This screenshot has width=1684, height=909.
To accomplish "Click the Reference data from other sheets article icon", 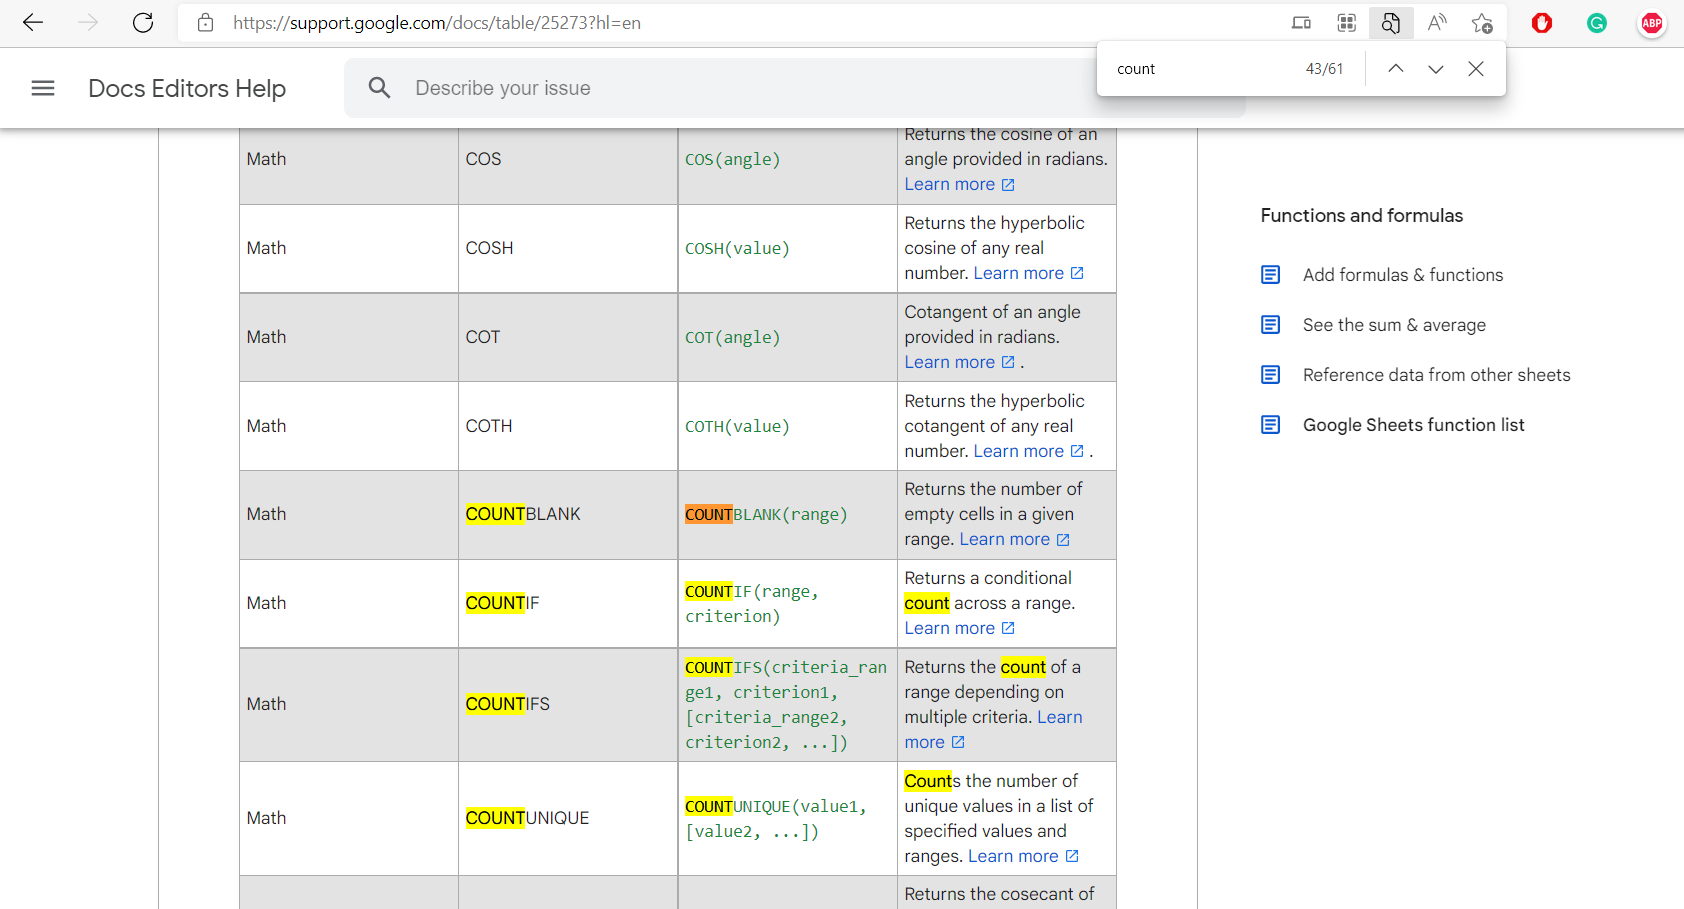I will click(1271, 375).
